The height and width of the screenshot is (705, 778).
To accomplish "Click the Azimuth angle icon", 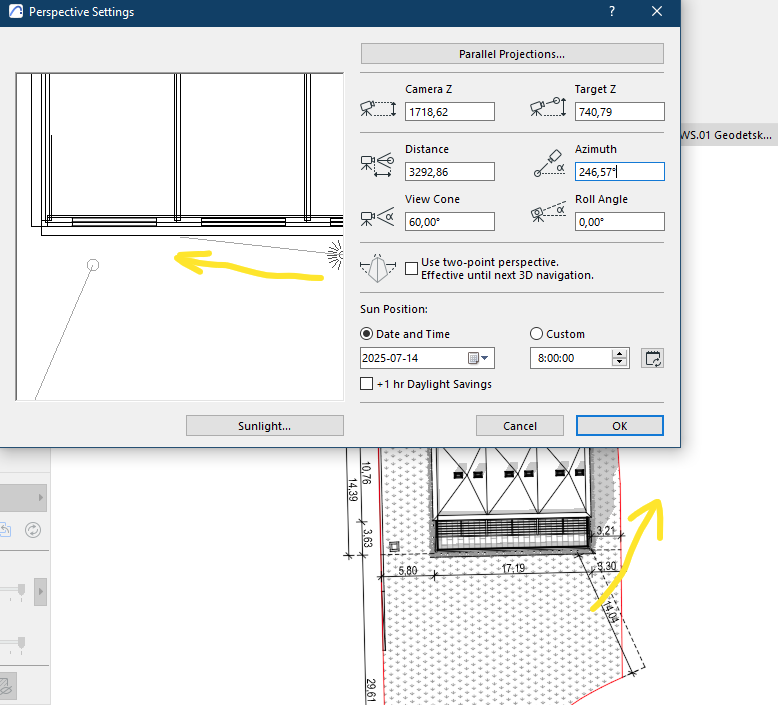I will click(x=549, y=163).
